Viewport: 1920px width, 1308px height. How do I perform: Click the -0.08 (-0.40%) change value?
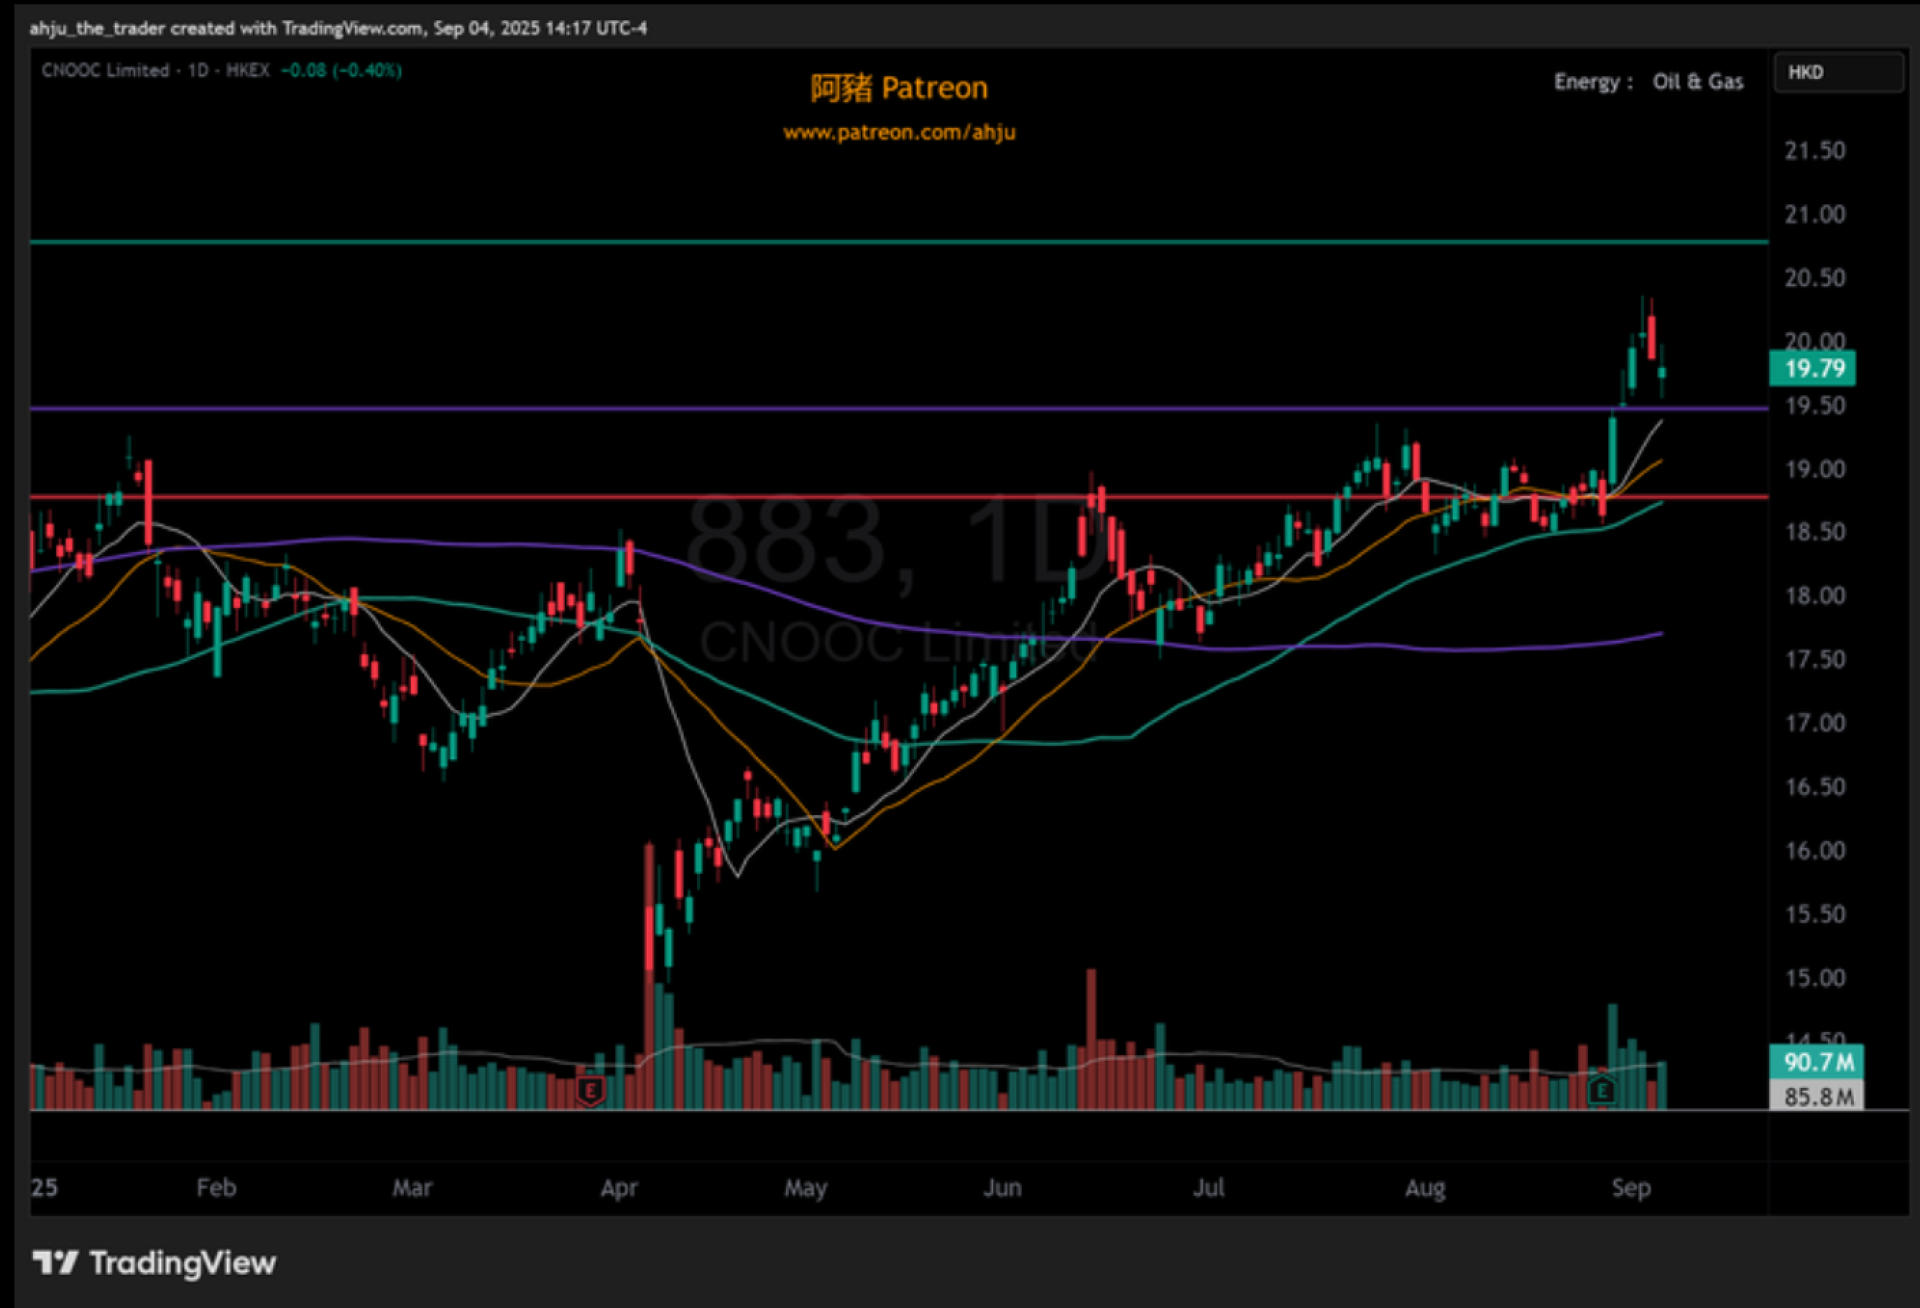[341, 70]
